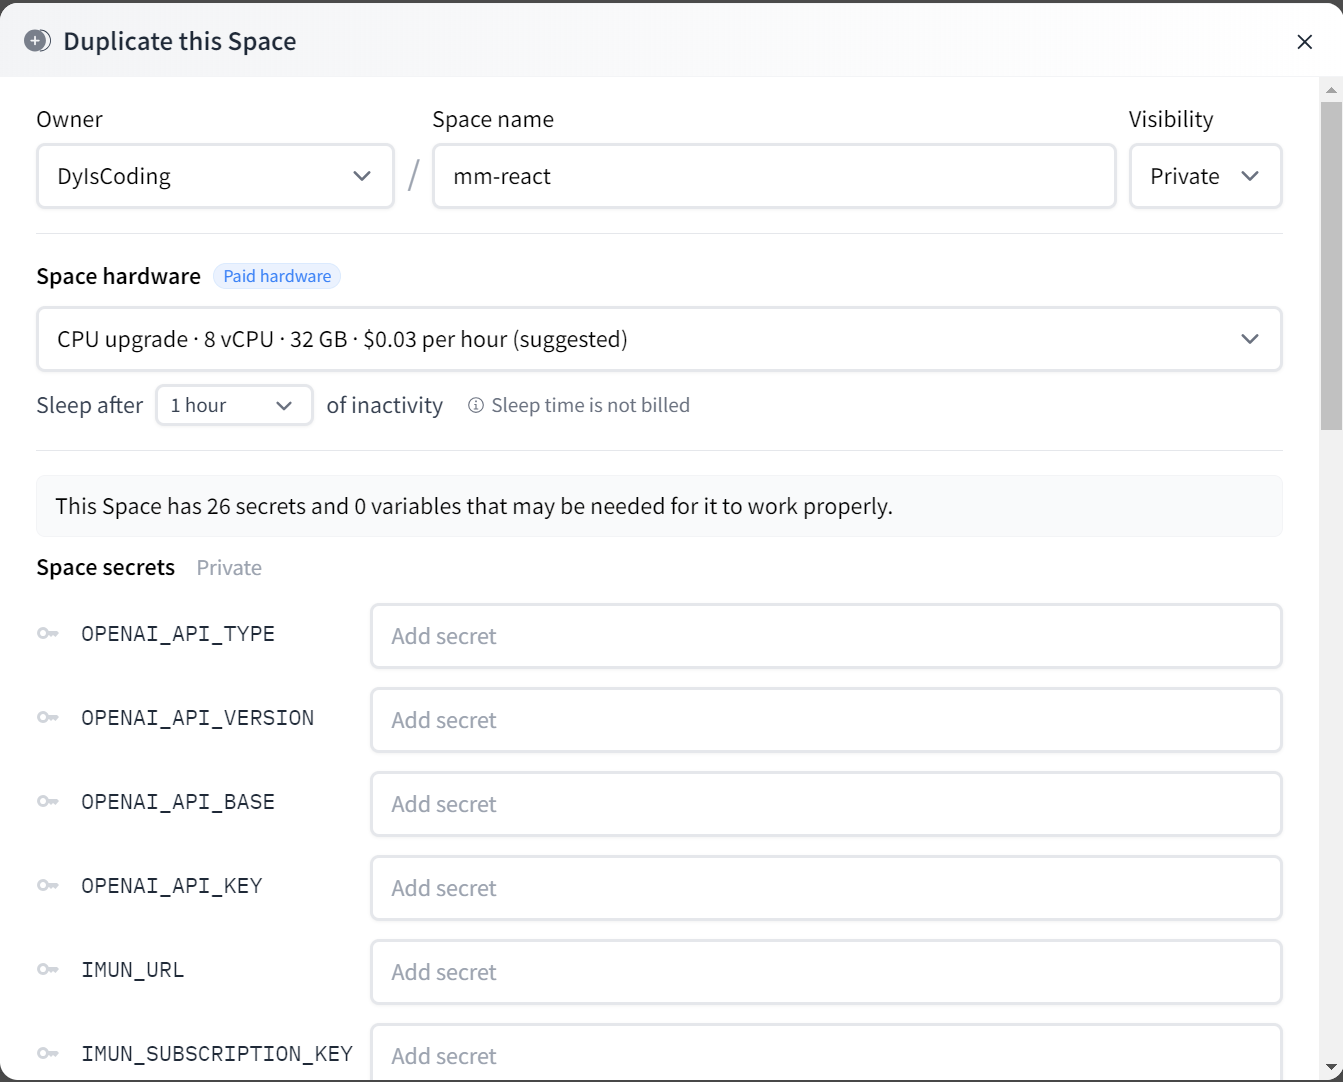The height and width of the screenshot is (1082, 1343).
Task: Click the Space name field label
Action: pos(493,119)
